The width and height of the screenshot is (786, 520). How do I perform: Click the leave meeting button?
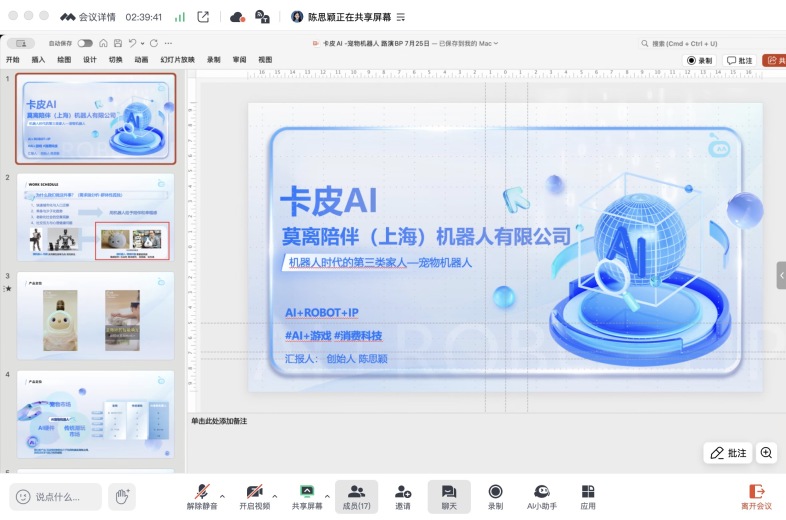pos(756,496)
